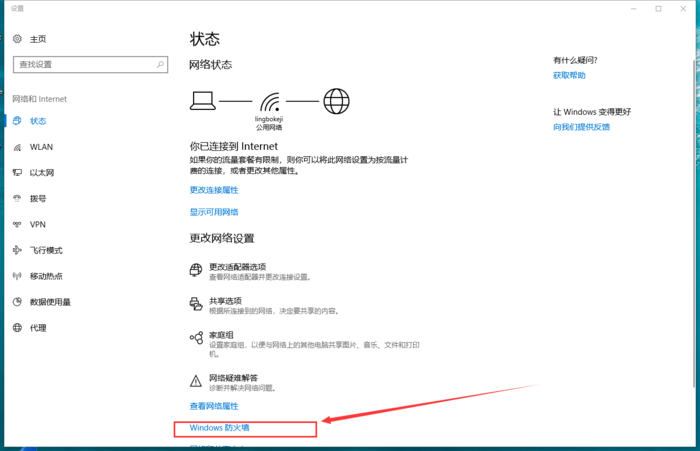Open 家庭组 HomeGroup settings
The width and height of the screenshot is (700, 451).
pos(221,335)
